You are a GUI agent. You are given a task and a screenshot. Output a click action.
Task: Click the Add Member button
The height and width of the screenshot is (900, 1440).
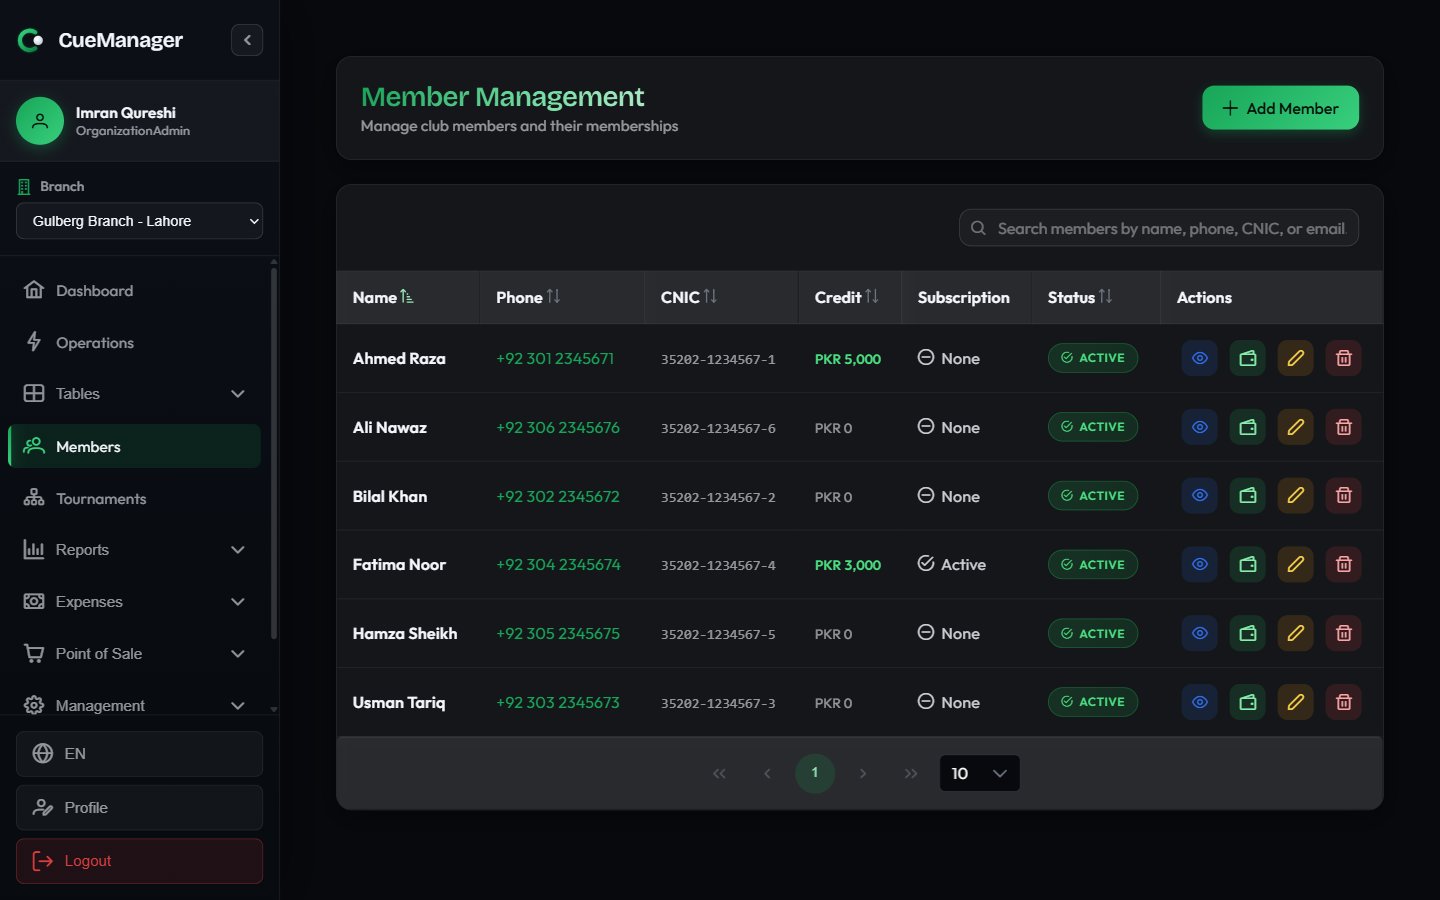tap(1280, 108)
